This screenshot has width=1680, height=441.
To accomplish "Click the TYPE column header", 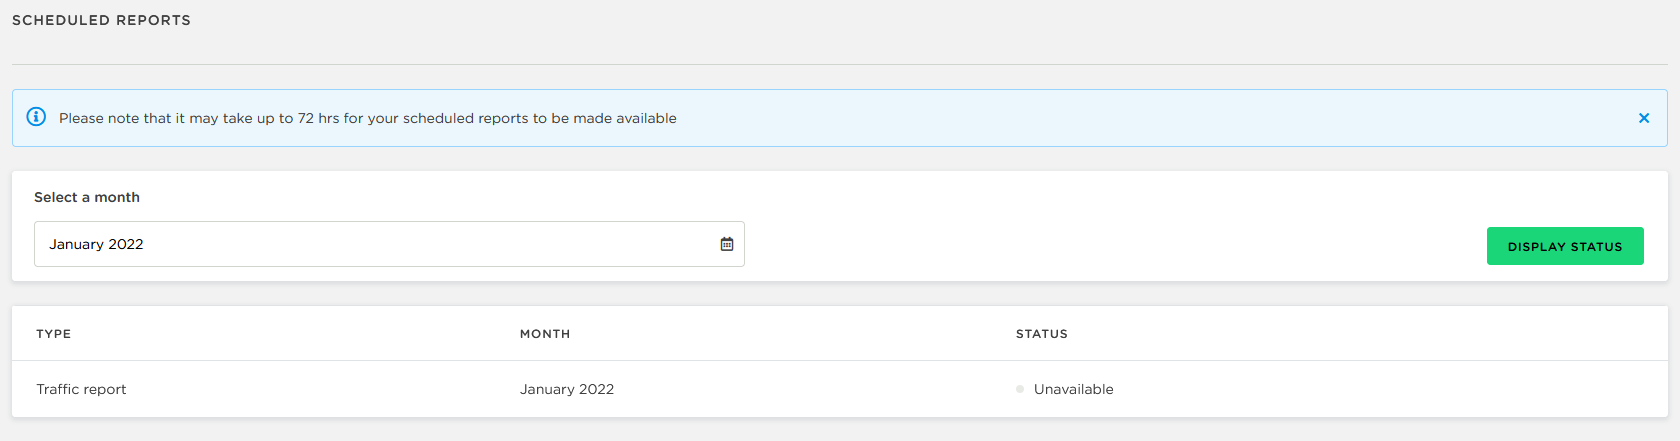I will pyautogui.click(x=54, y=334).
